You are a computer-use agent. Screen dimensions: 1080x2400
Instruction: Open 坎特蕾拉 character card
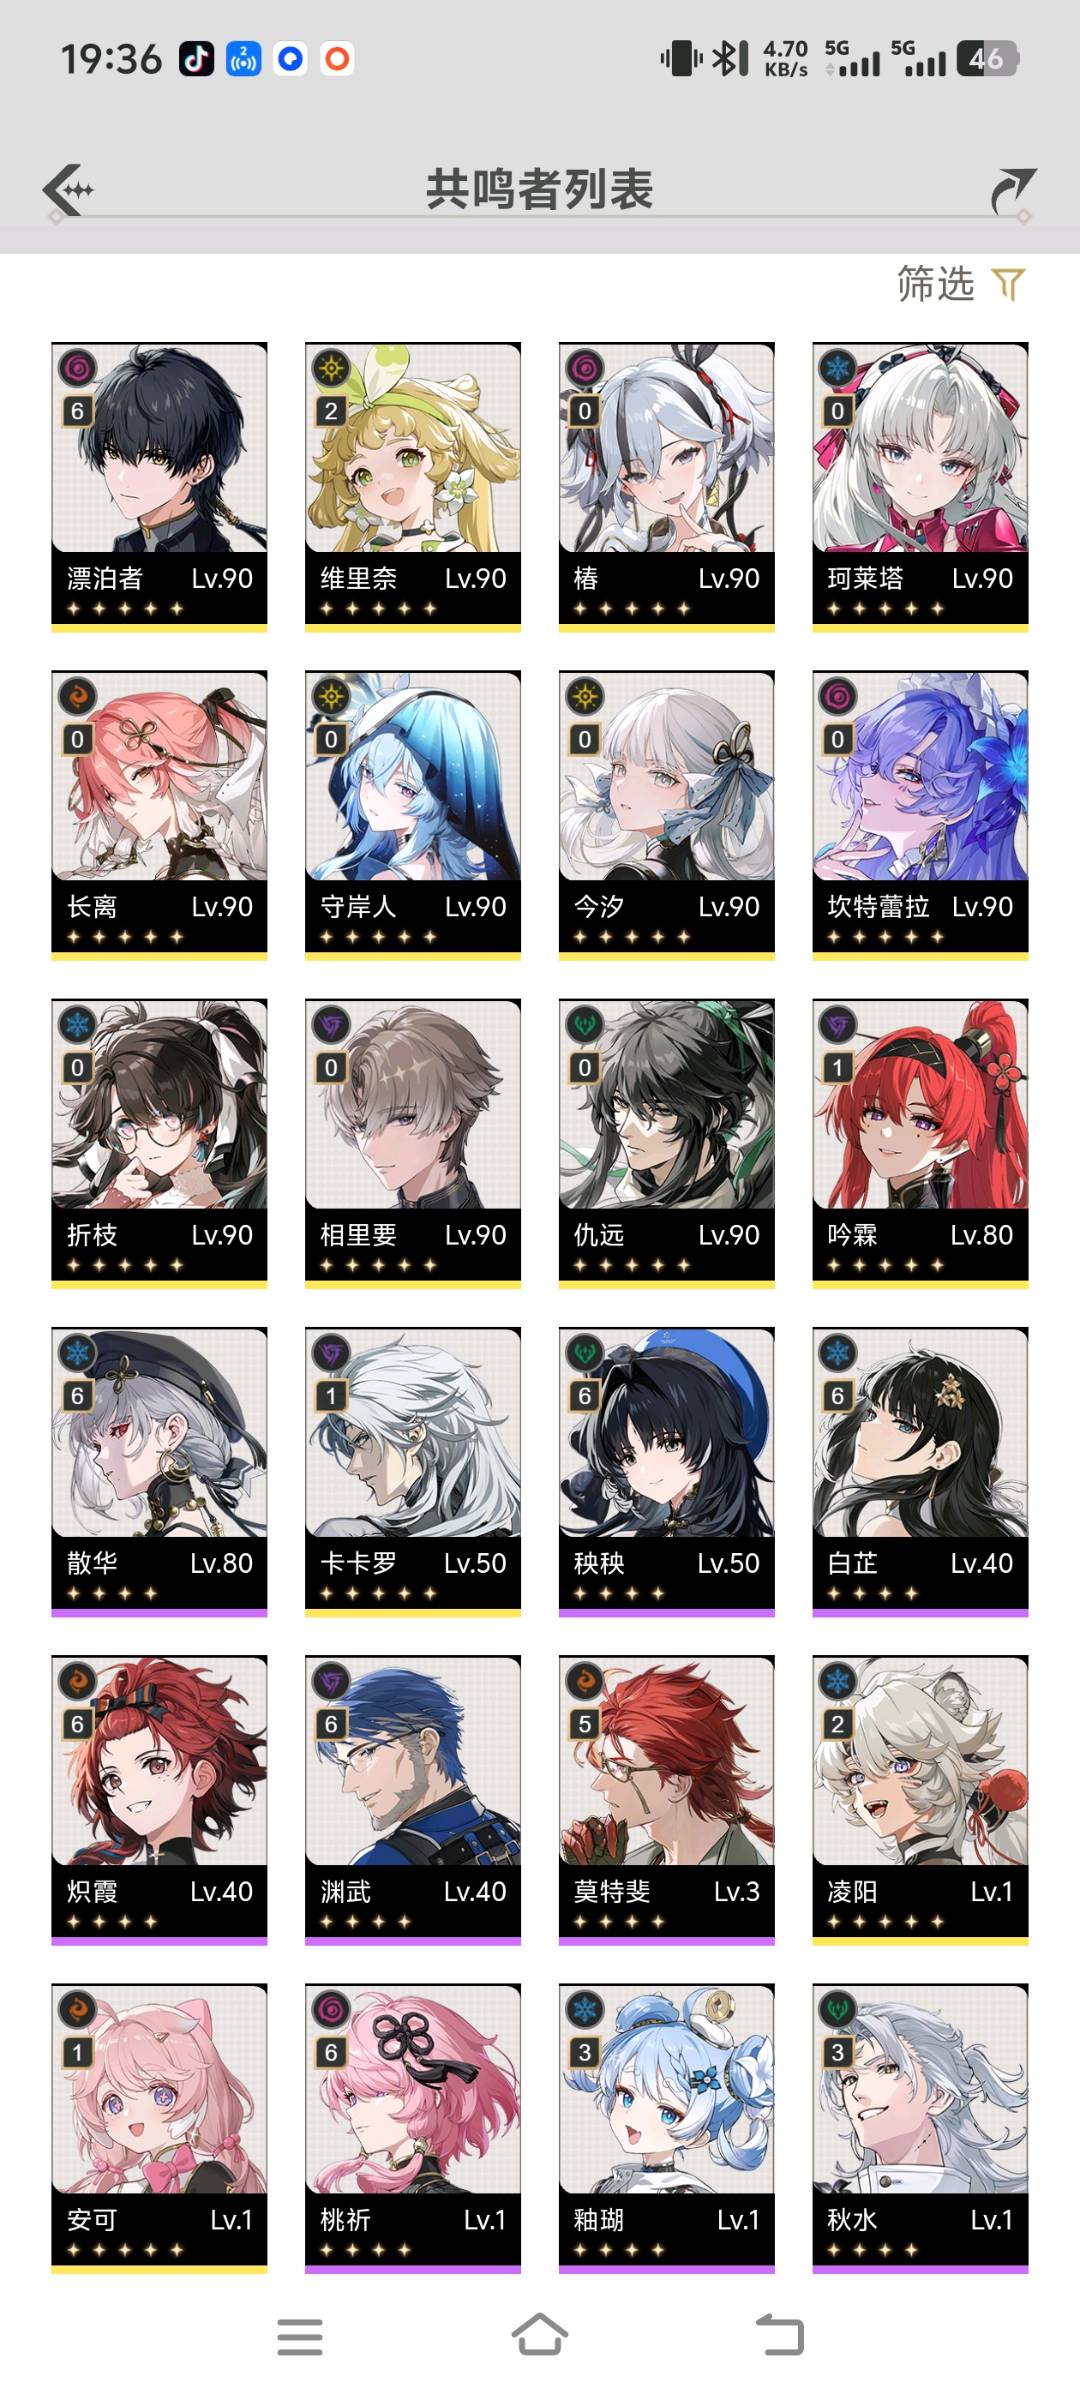coord(920,815)
